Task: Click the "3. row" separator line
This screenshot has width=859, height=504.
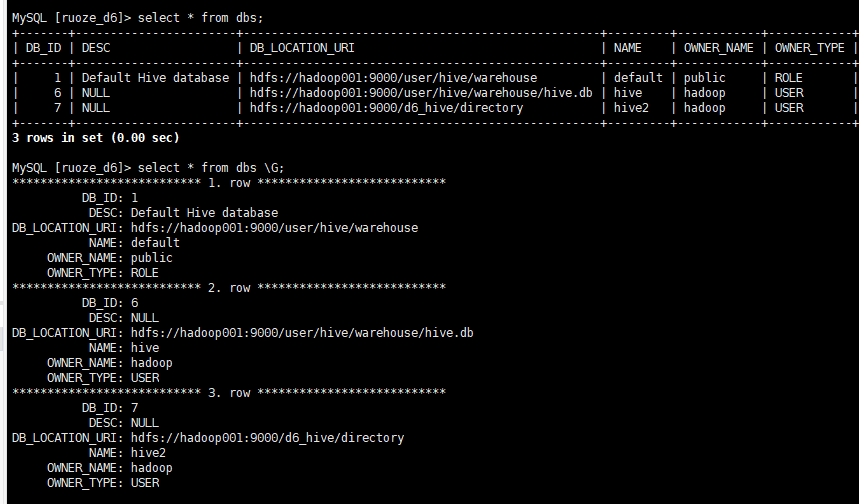Action: pyautogui.click(x=228, y=393)
